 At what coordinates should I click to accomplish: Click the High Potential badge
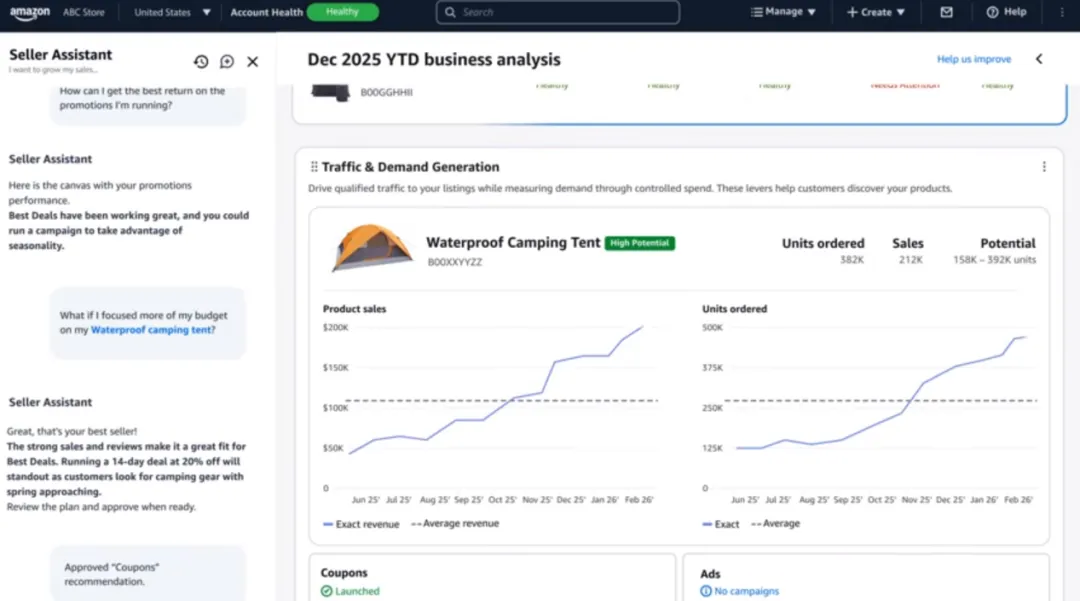click(x=640, y=243)
